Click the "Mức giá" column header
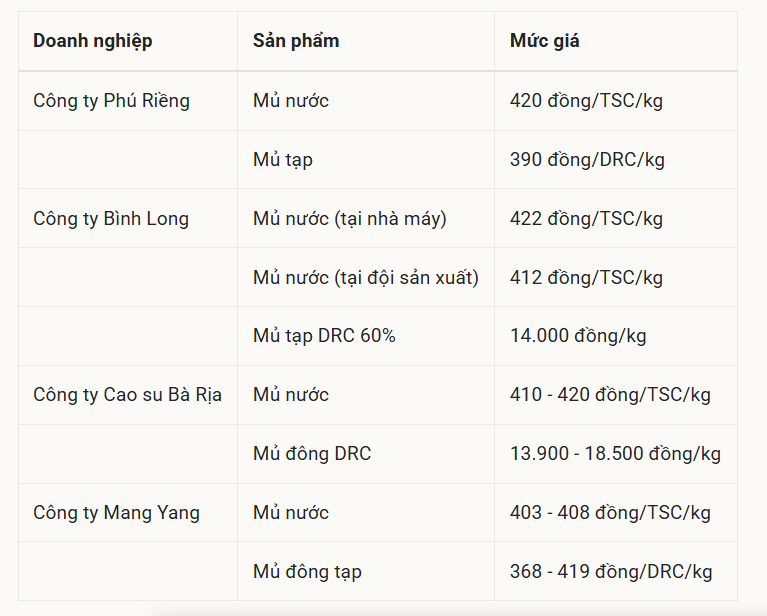This screenshot has height=616, width=767. (545, 41)
